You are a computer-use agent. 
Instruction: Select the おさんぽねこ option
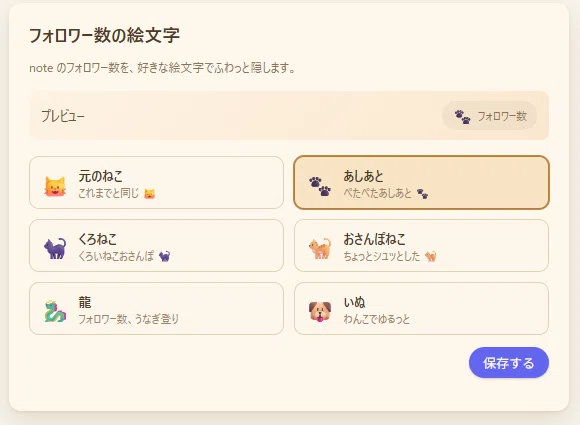(x=421, y=245)
